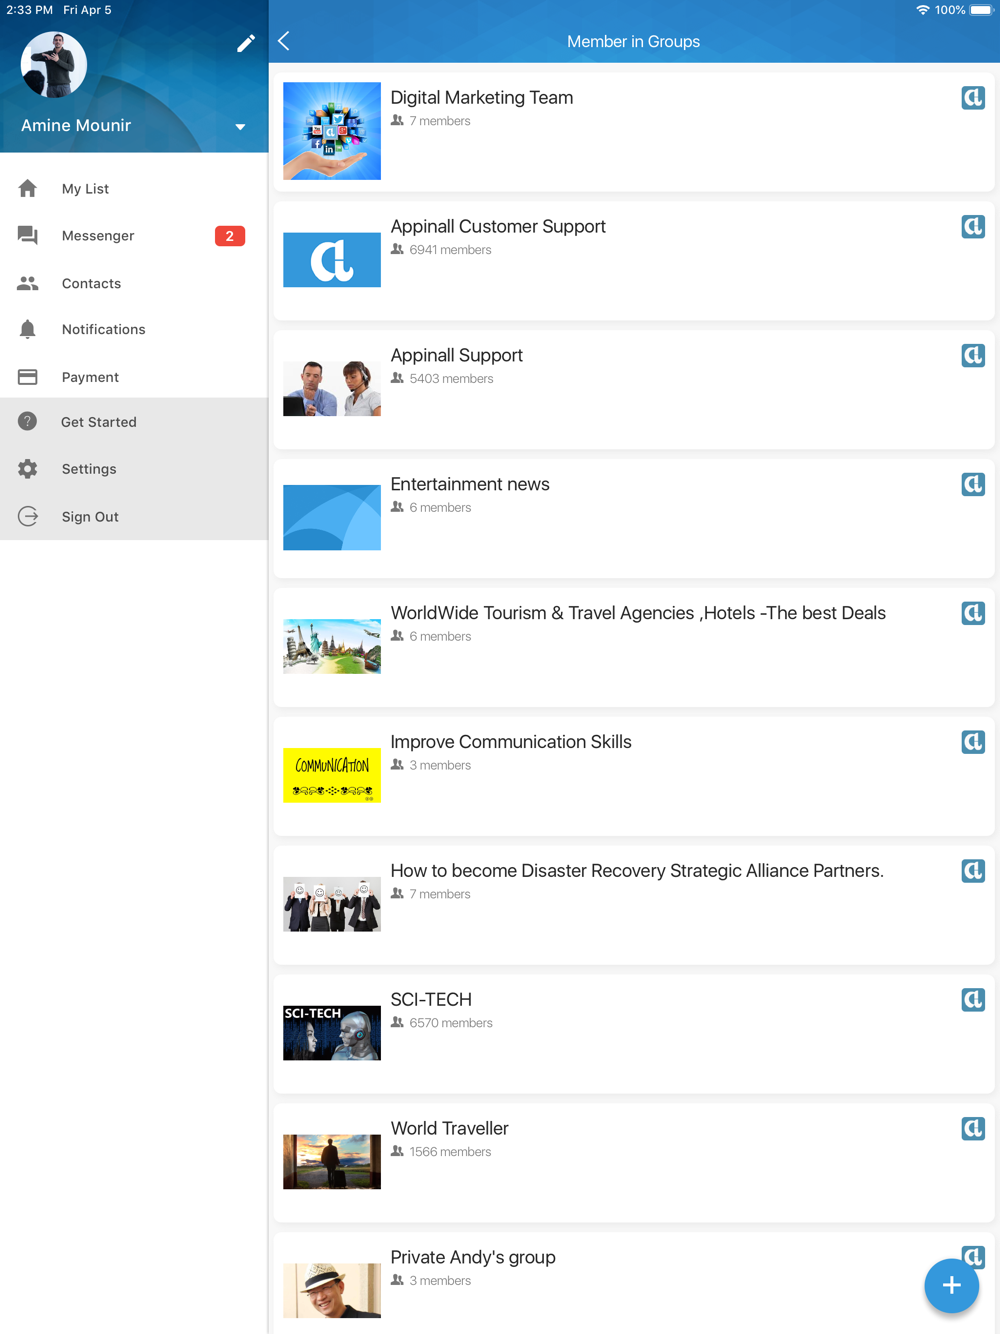This screenshot has height=1334, width=1000.
Task: Tap the Appinall badge on Entertainment news
Action: [972, 485]
